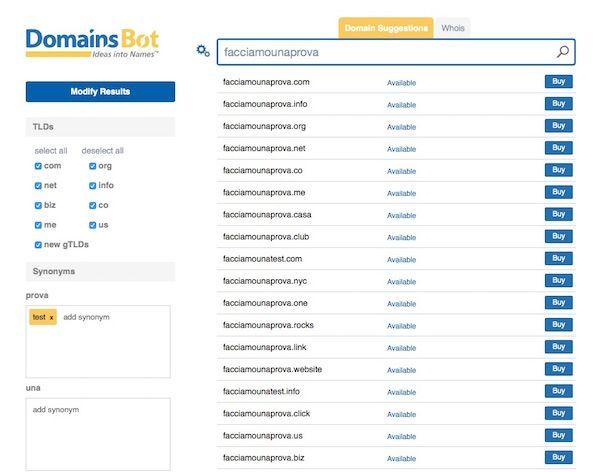The width and height of the screenshot is (610, 472).
Task: Remove the 'test' synonym tag
Action: coord(51,318)
